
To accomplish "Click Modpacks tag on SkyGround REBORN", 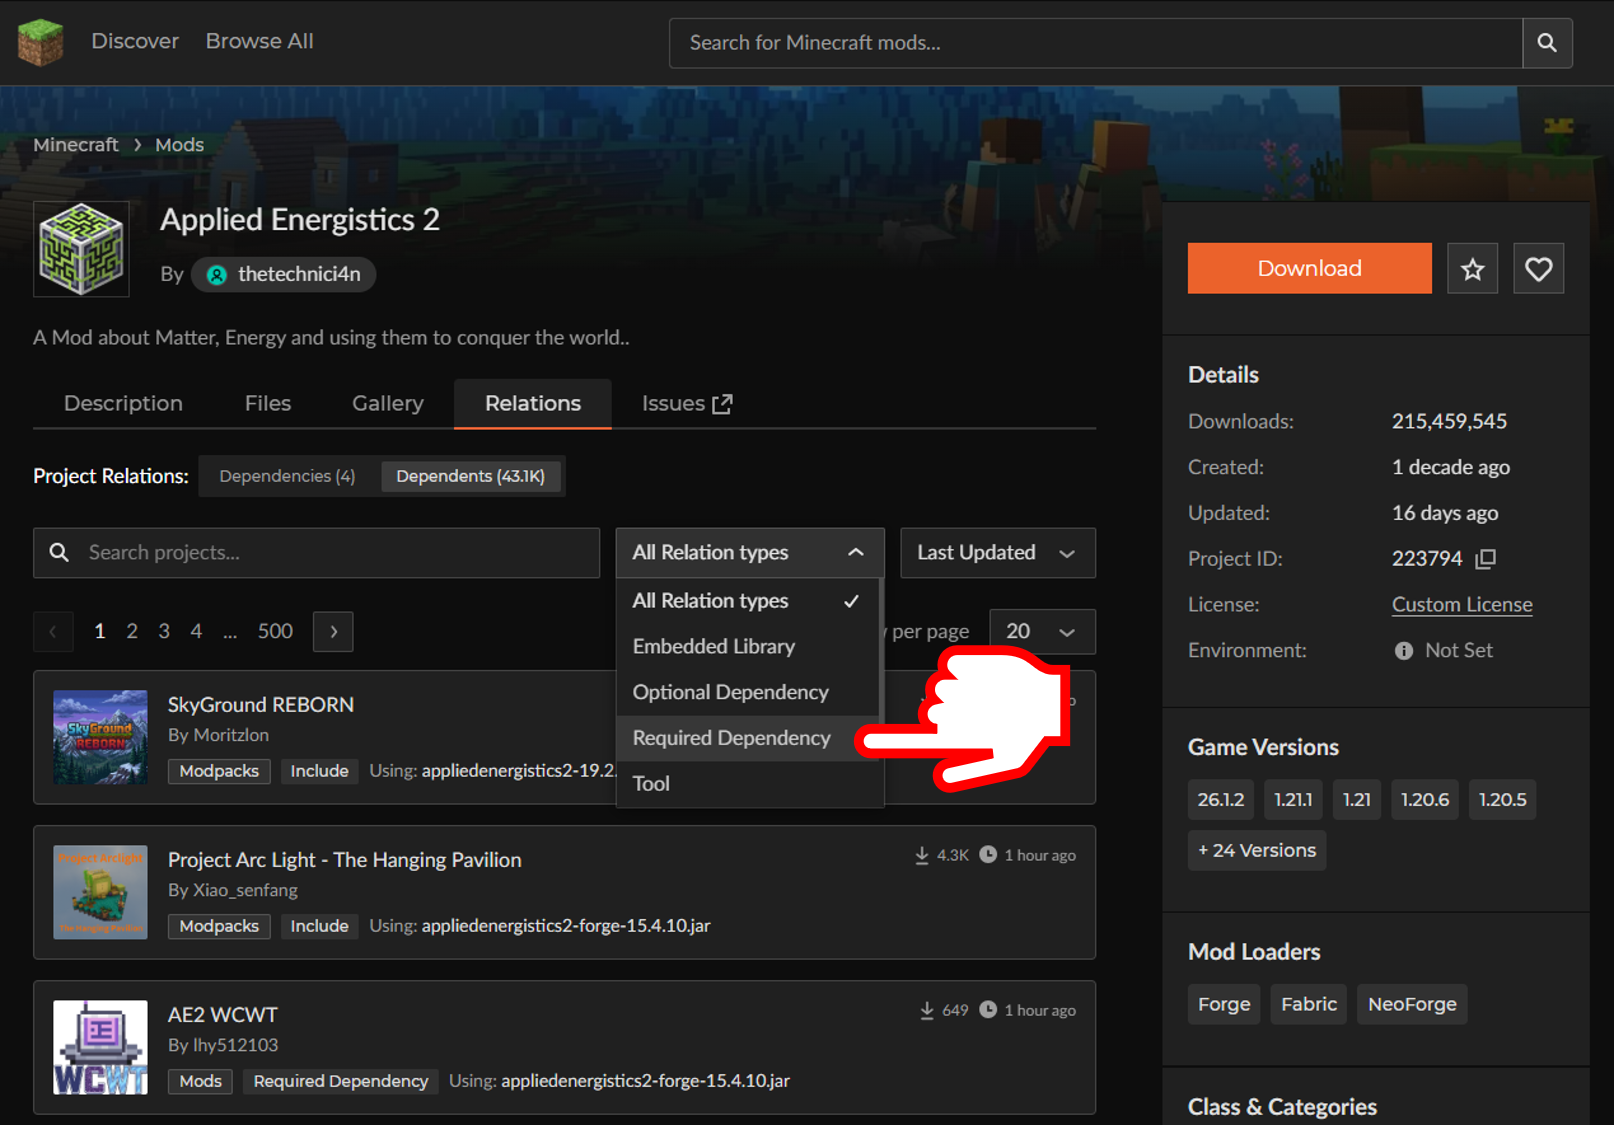I will pyautogui.click(x=219, y=772).
